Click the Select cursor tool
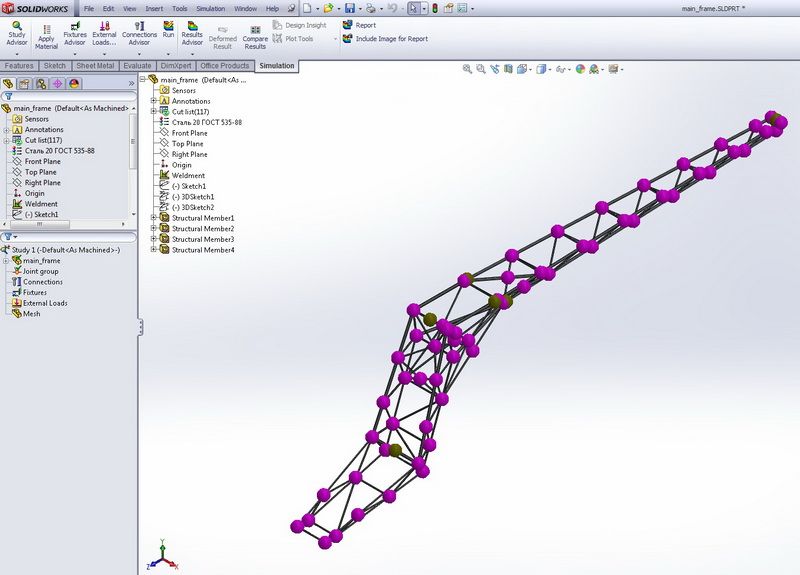The height and width of the screenshot is (575, 800). click(x=414, y=8)
